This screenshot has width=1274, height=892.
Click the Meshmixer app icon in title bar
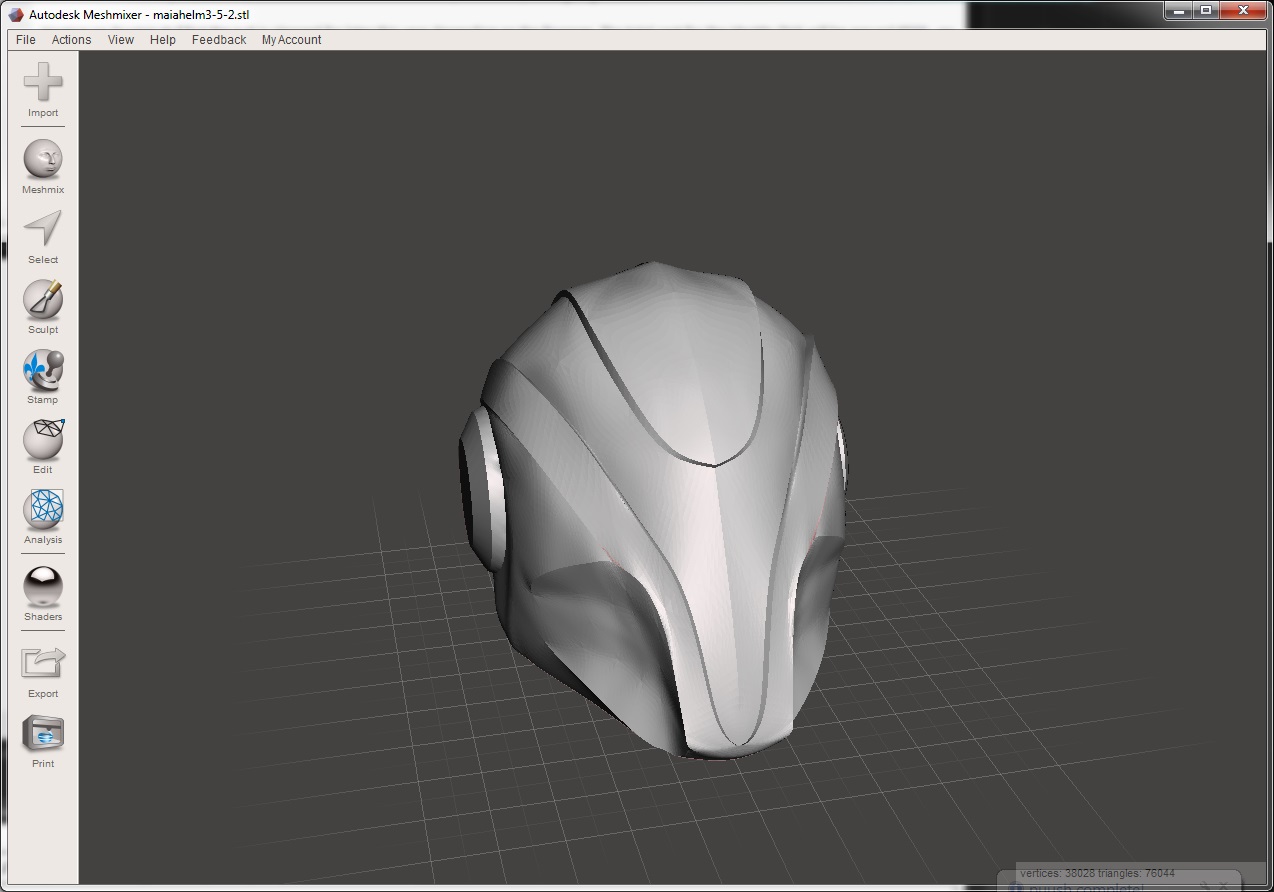pyautogui.click(x=17, y=14)
